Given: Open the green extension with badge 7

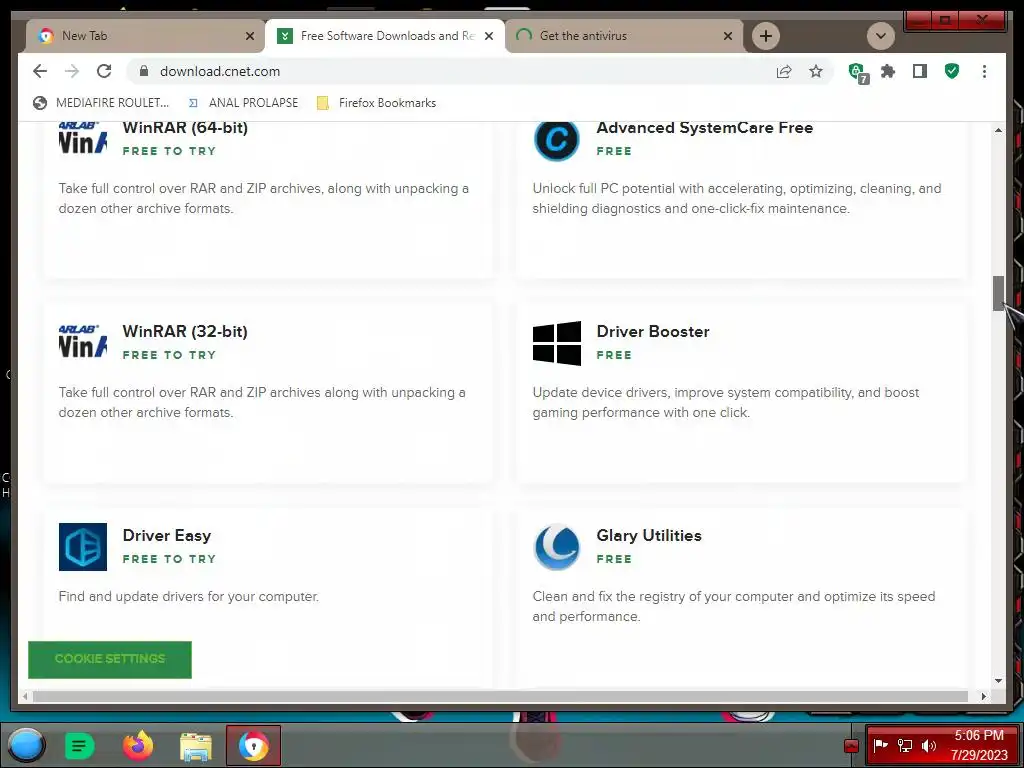Looking at the screenshot, I should pos(857,72).
